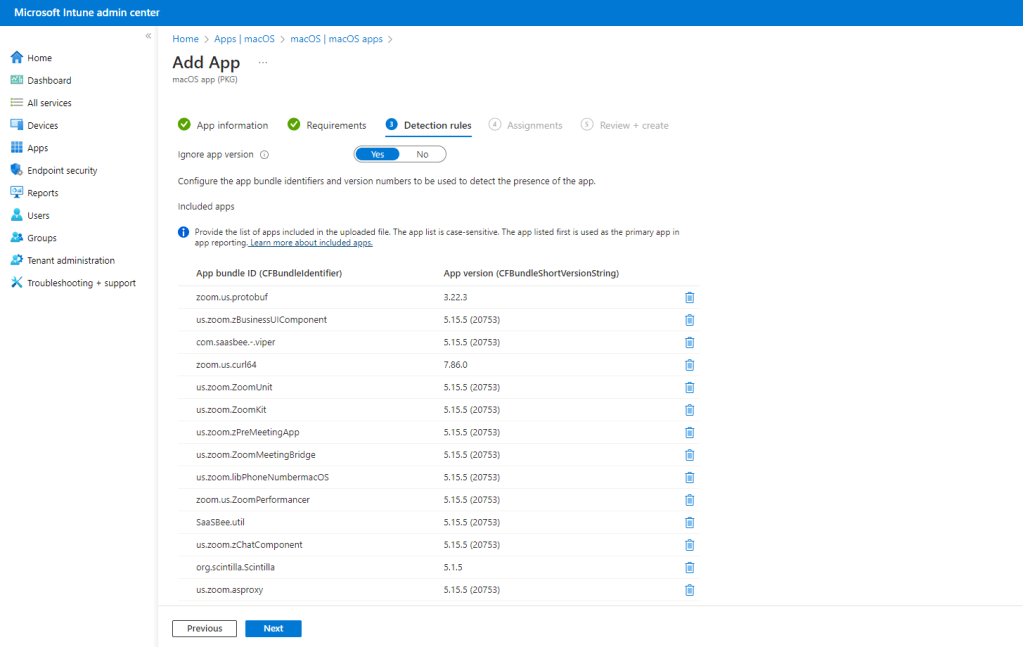1023x647 pixels.
Task: Click the trash icon for SaaSBee.util
Action: (689, 522)
